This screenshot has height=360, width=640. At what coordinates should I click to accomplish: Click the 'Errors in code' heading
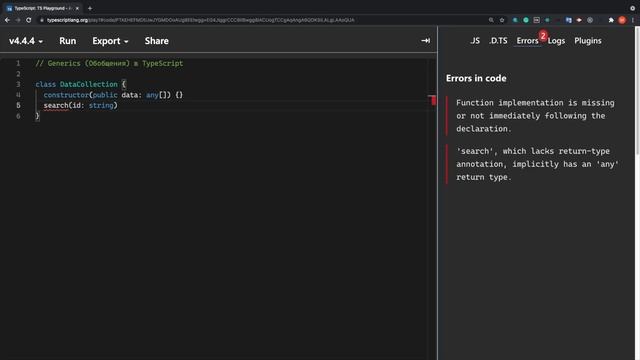pos(476,78)
